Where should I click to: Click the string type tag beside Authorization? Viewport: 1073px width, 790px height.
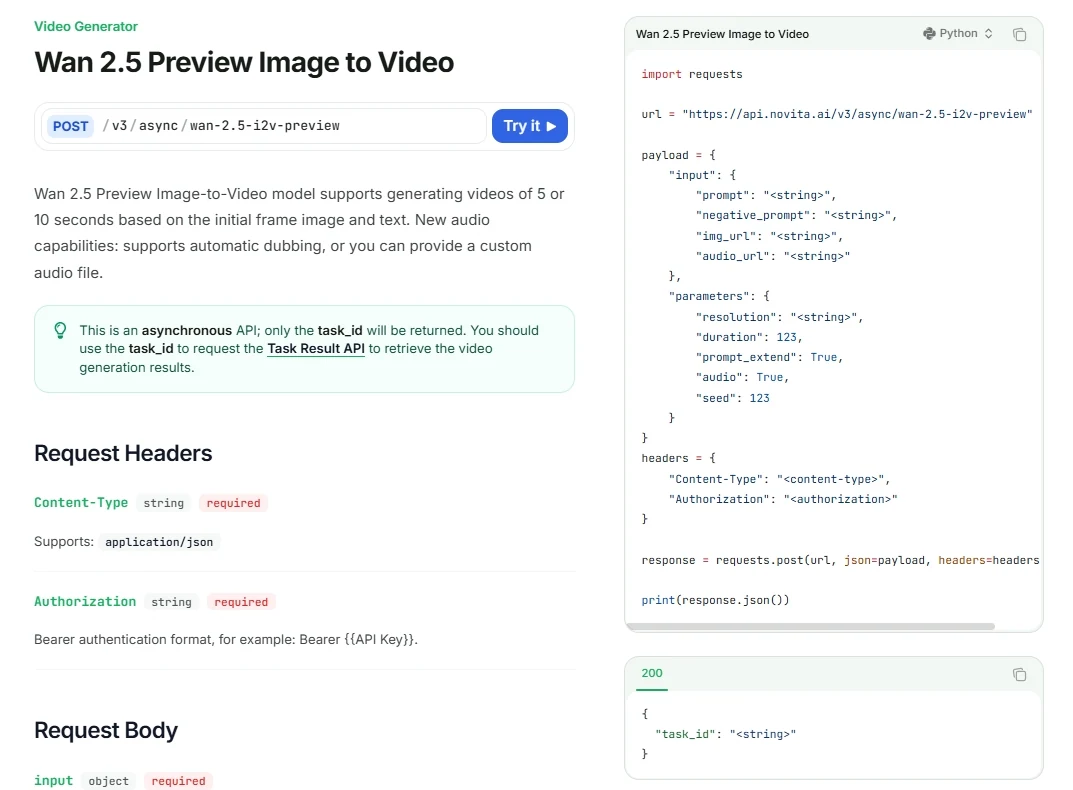171,602
